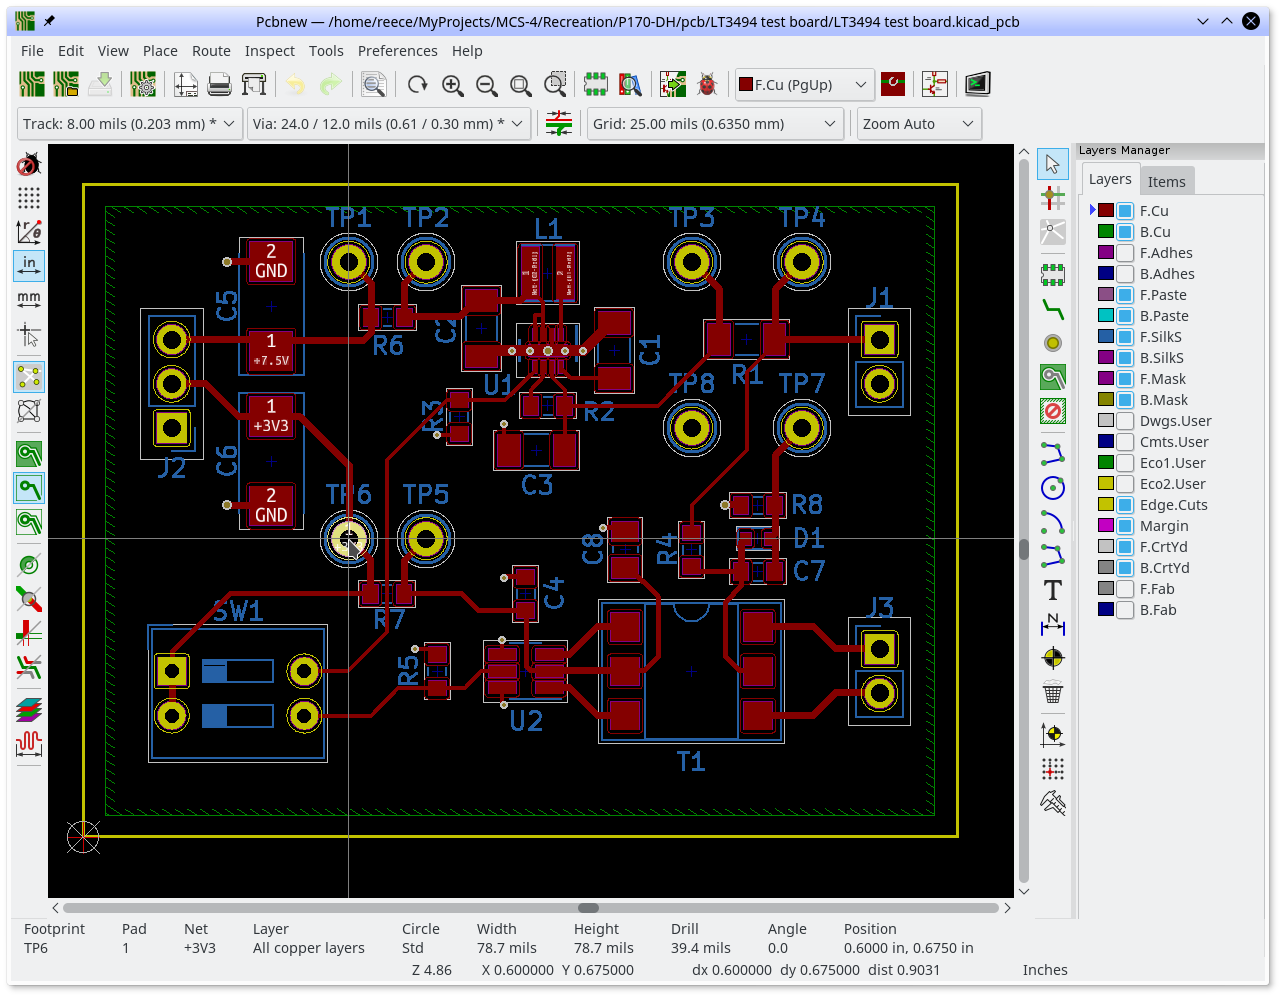Screen dimensions: 1282x998
Task: Uncheck the Edge.Cuts layer visibility
Action: pyautogui.click(x=1125, y=505)
